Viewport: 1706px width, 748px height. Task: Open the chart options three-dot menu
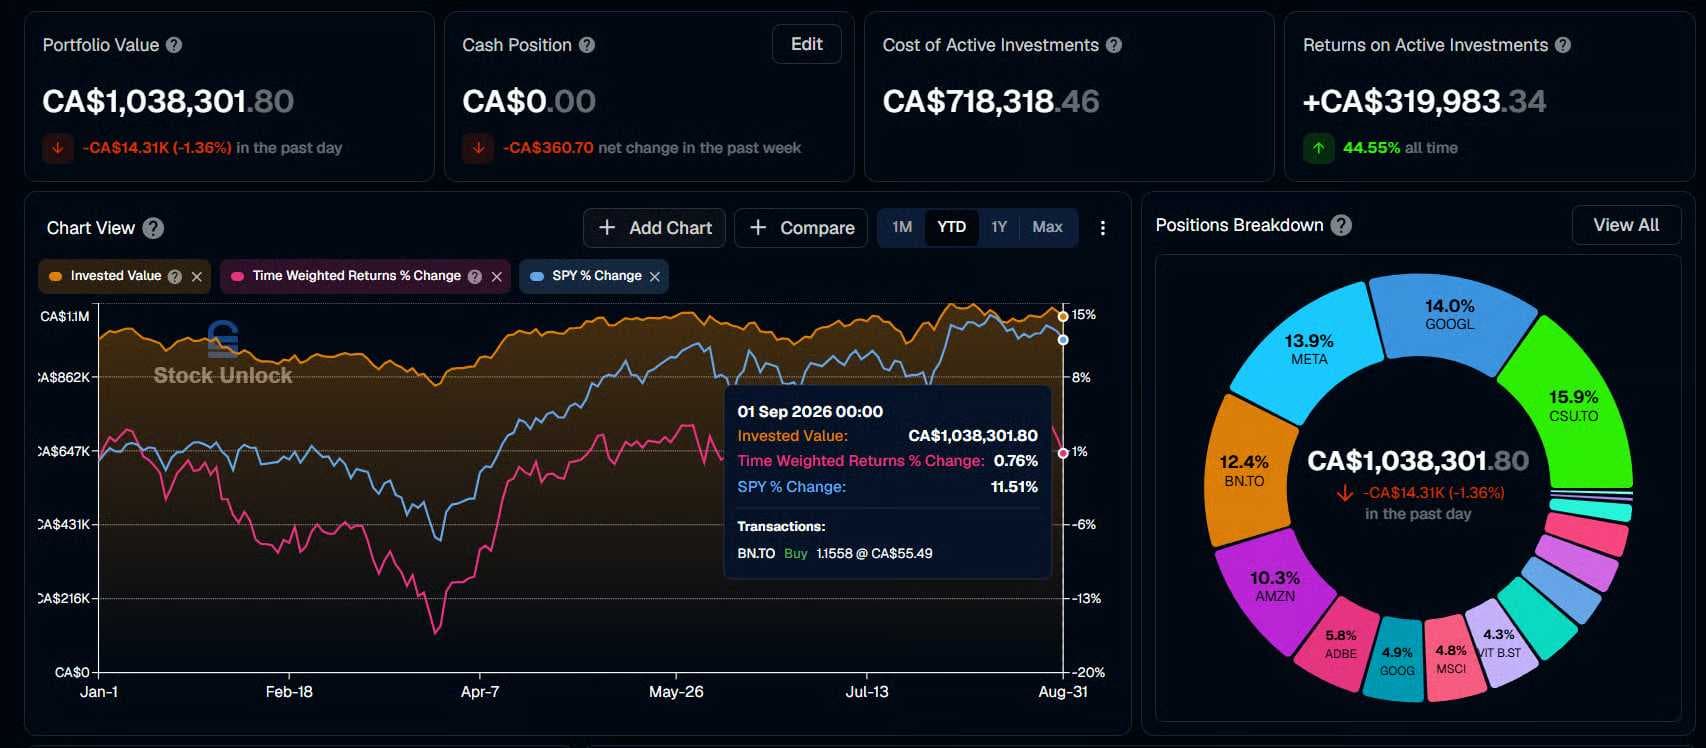point(1103,228)
